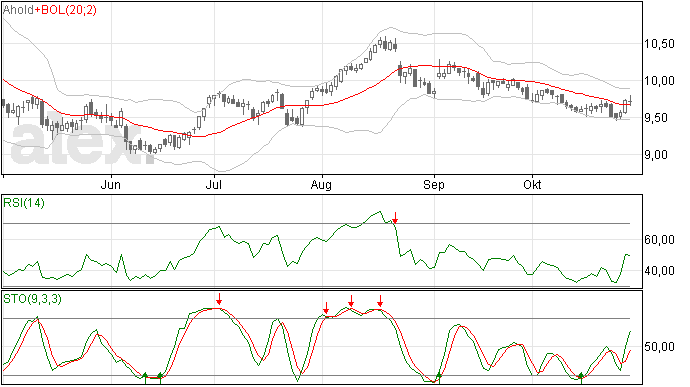Viewport: 690px width, 387px height.
Task: Click the Okt month label
Action: click(x=532, y=185)
